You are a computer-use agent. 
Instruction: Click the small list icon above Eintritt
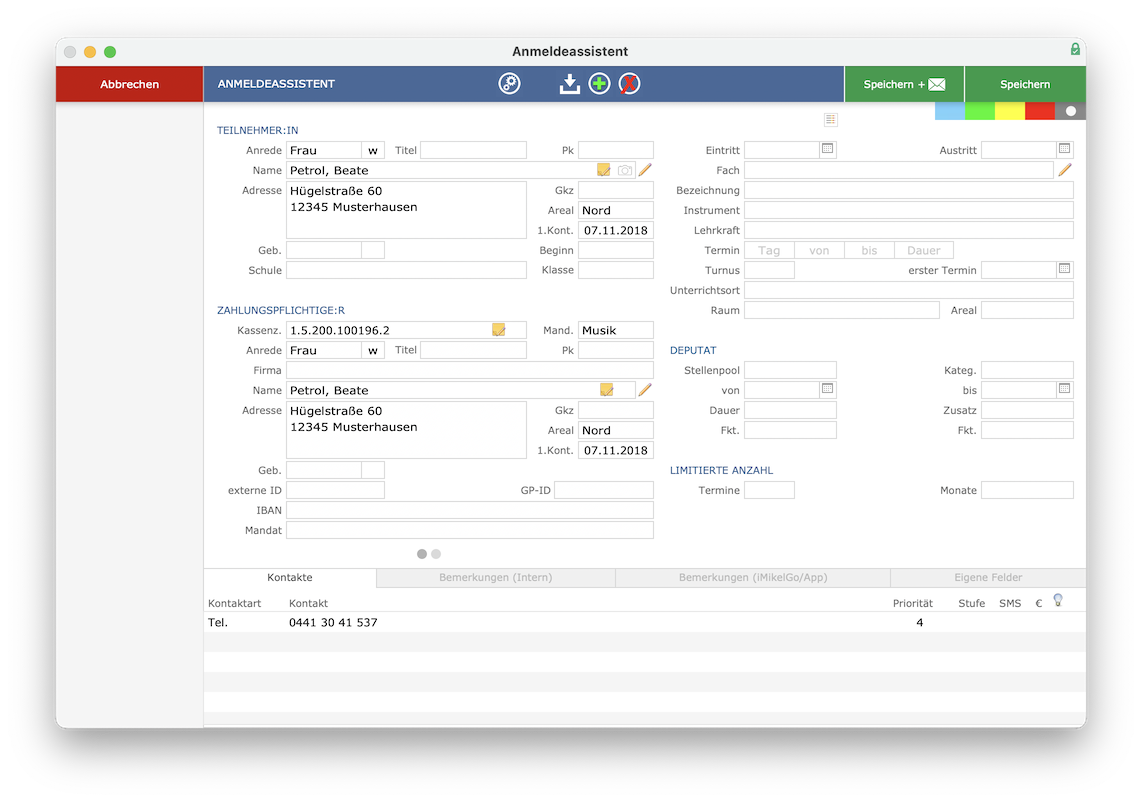click(830, 119)
